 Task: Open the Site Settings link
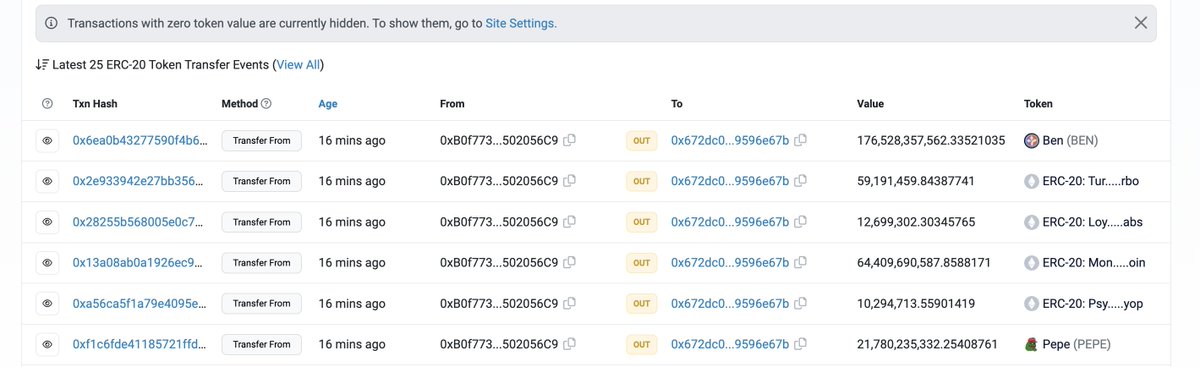520,23
